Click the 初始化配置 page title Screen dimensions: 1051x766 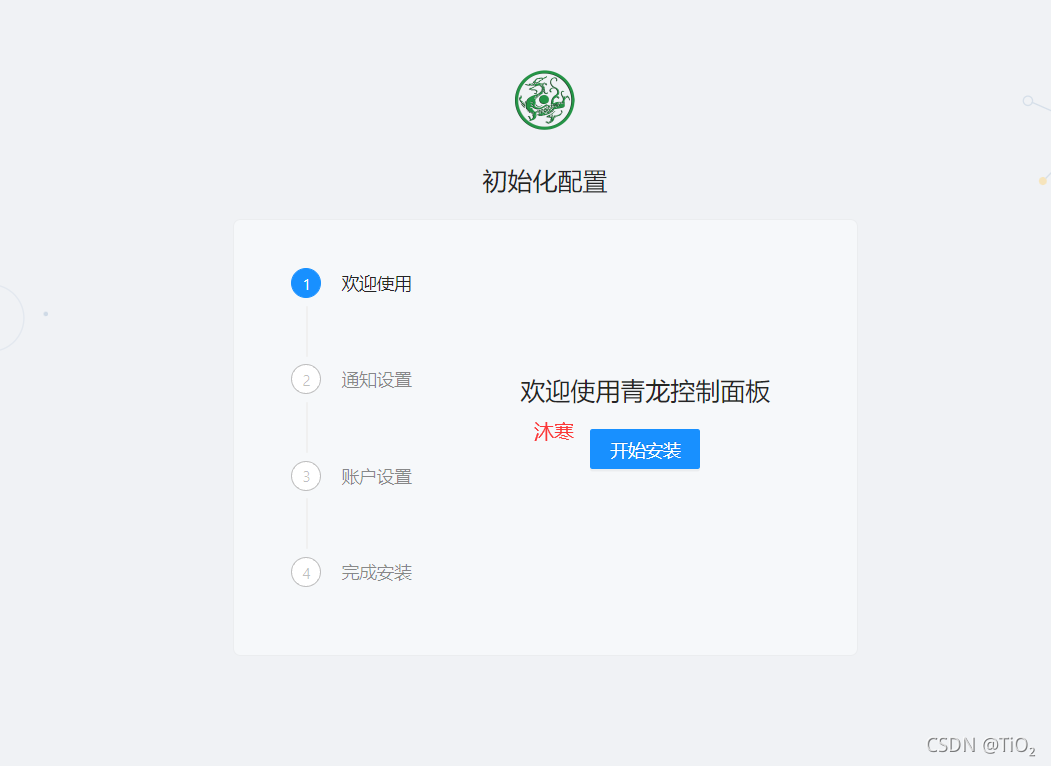pos(544,182)
